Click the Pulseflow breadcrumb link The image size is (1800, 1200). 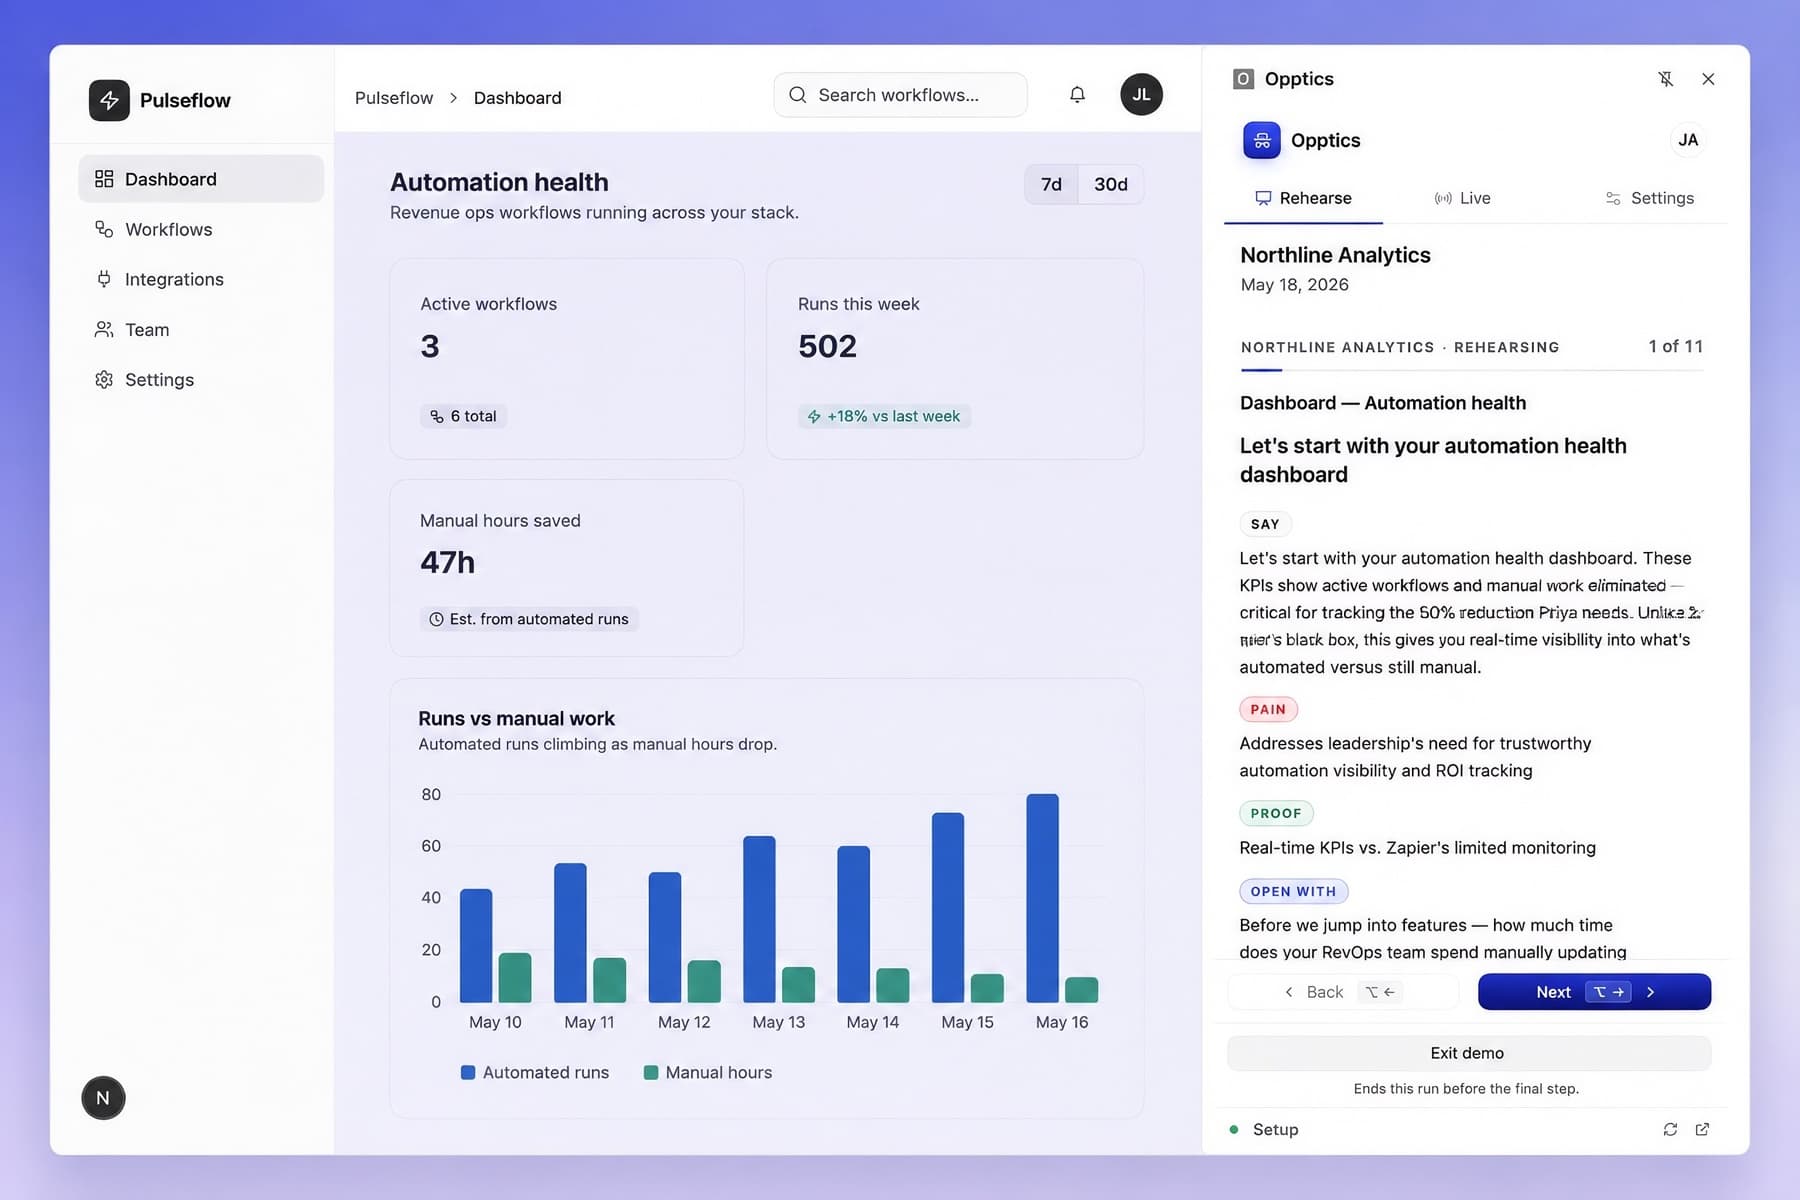[394, 98]
